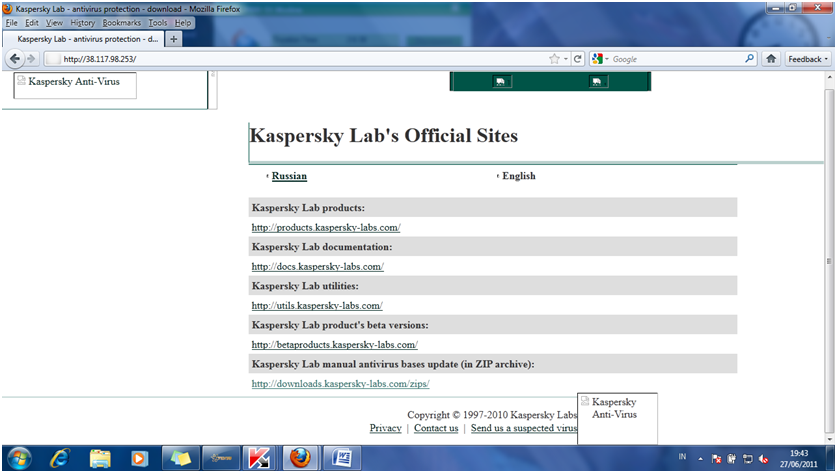Click the taskbar clock showing 19:43
This screenshot has height=473, width=837.
(799, 459)
